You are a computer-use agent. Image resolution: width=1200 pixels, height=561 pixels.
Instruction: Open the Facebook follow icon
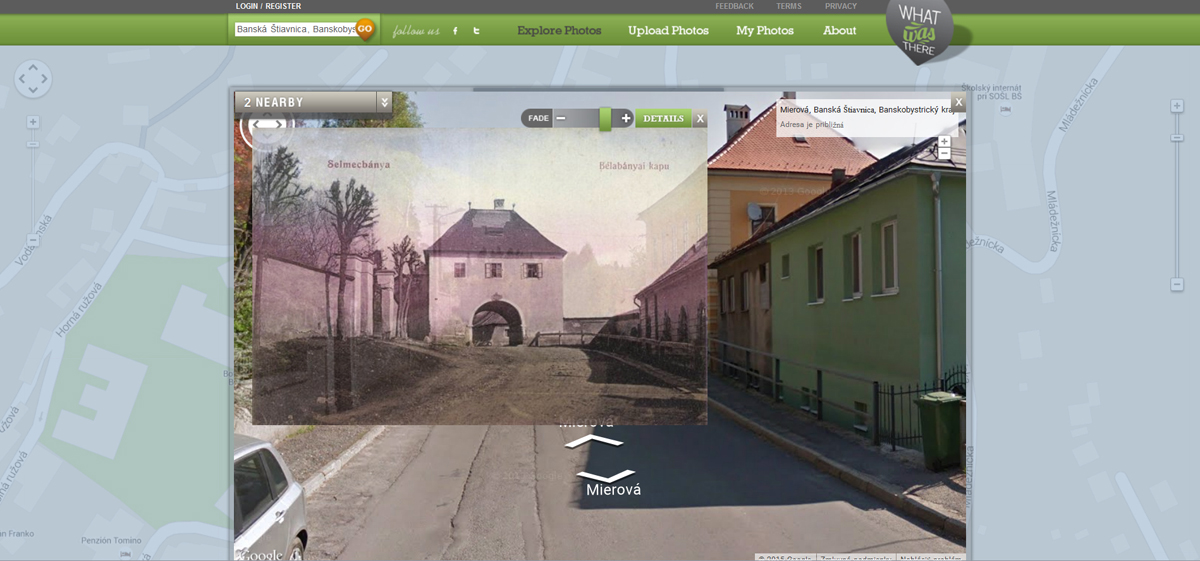[455, 31]
